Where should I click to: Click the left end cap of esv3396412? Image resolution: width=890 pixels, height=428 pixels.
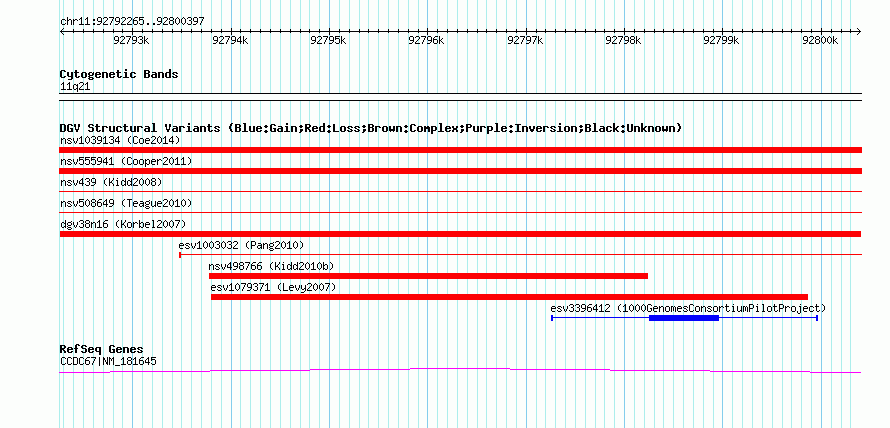pos(552,318)
